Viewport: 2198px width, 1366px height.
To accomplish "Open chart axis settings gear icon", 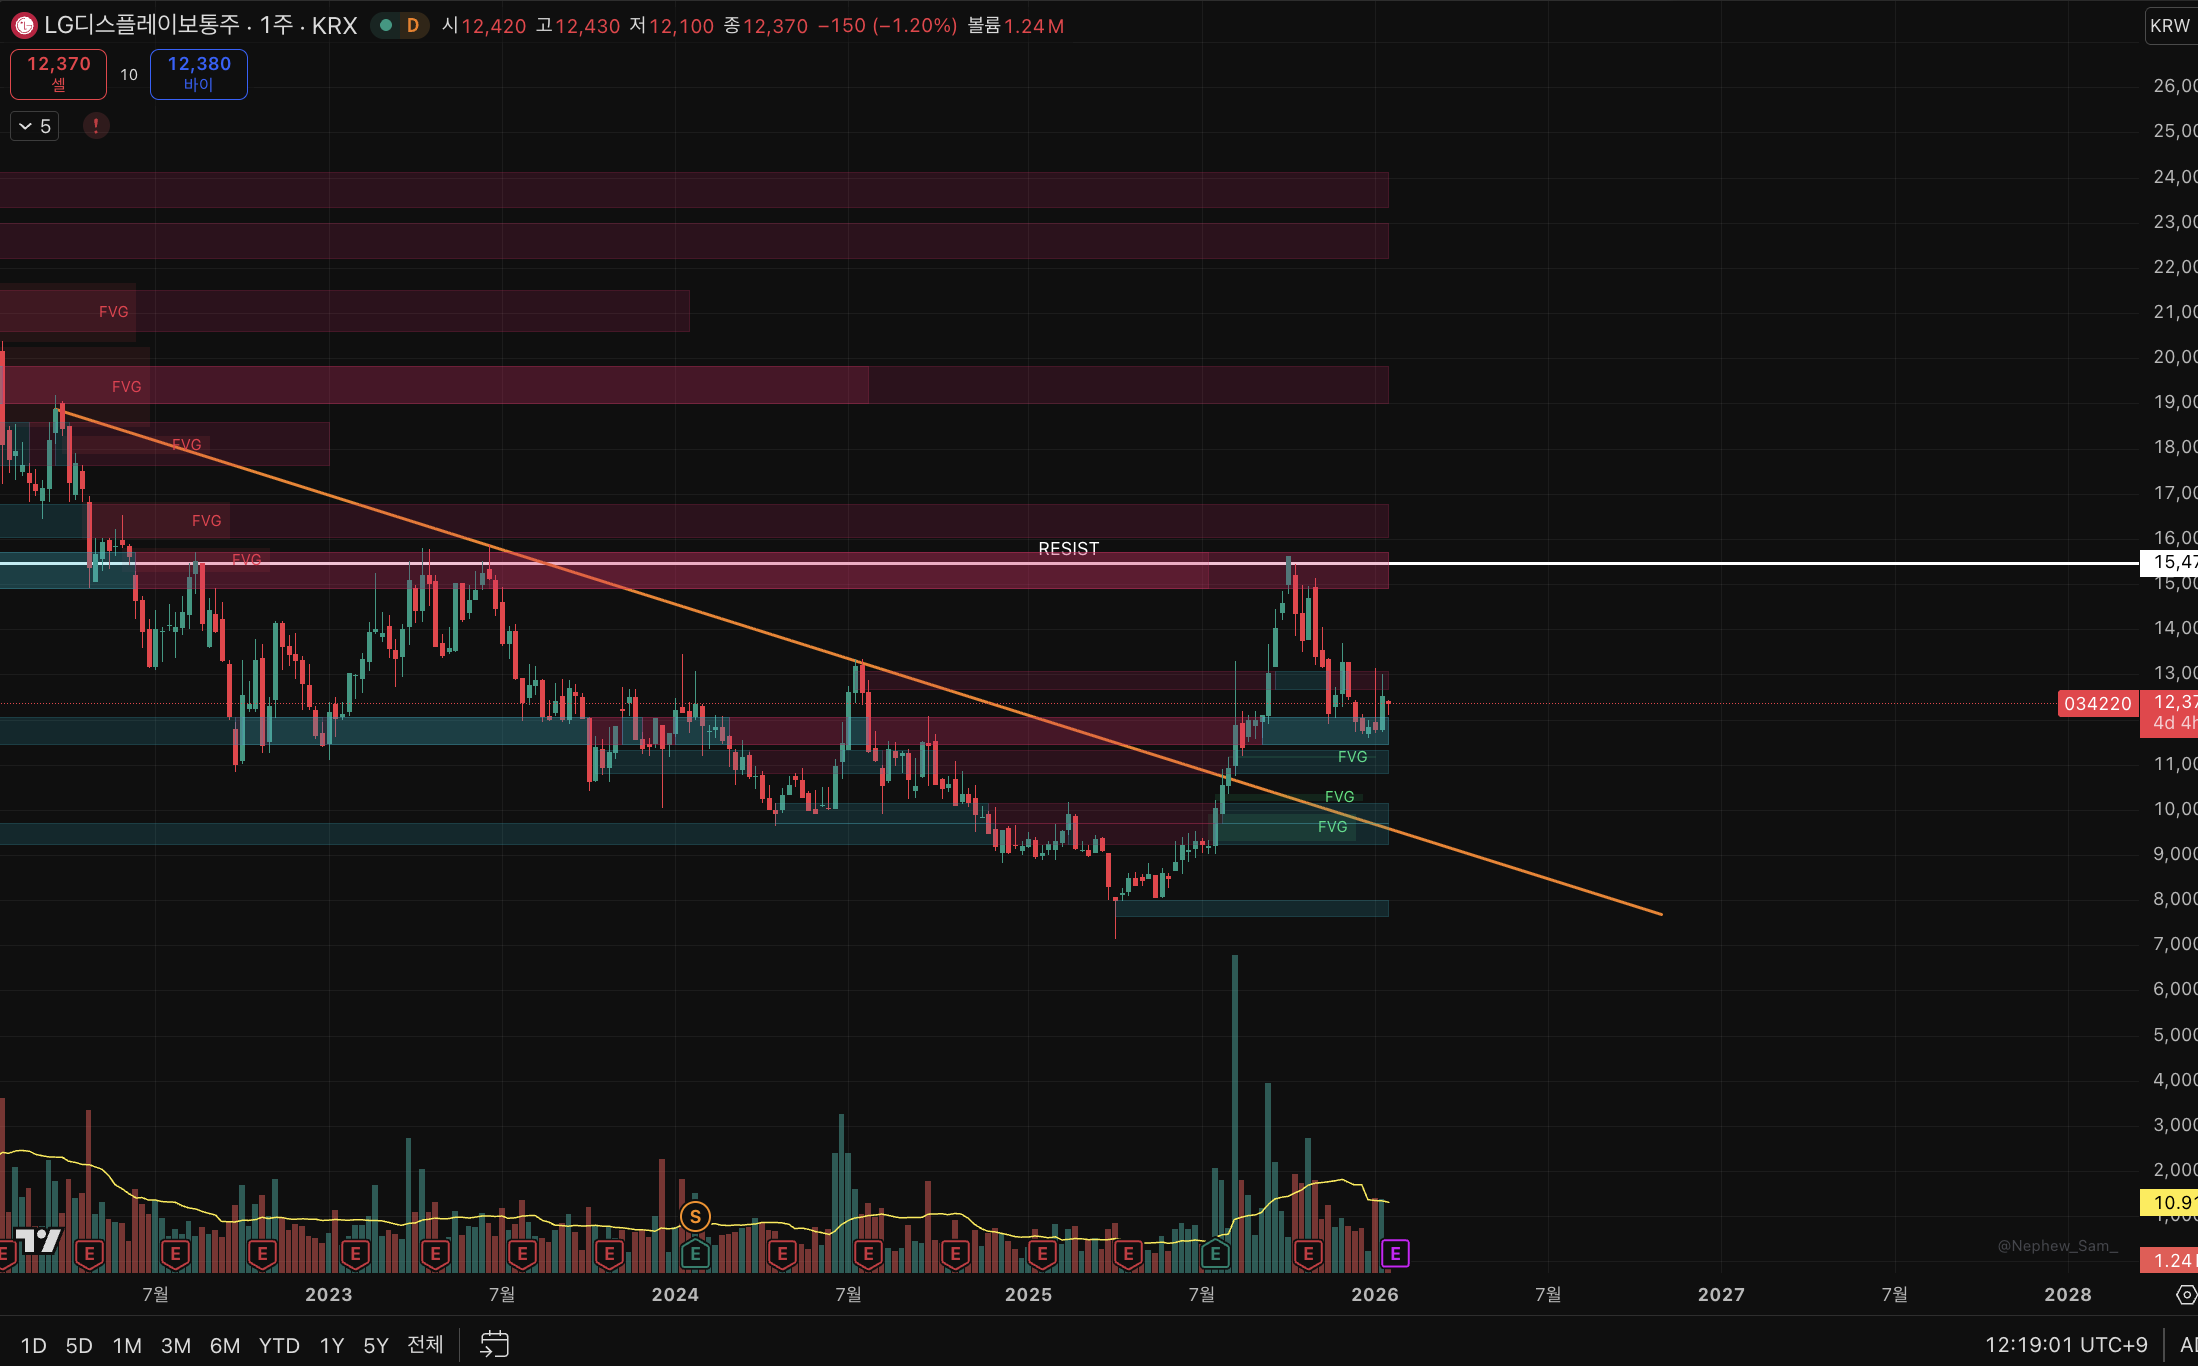I will (x=2186, y=1295).
